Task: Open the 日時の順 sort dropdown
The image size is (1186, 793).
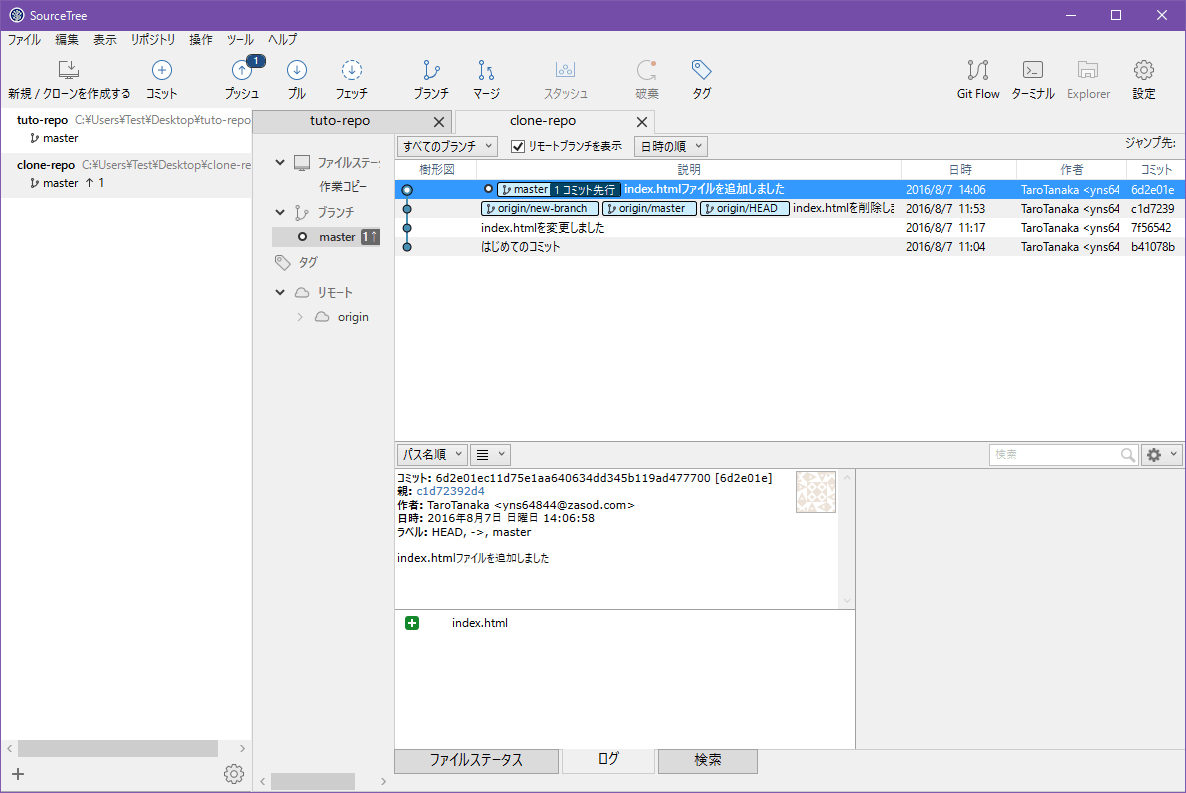Action: pos(670,146)
